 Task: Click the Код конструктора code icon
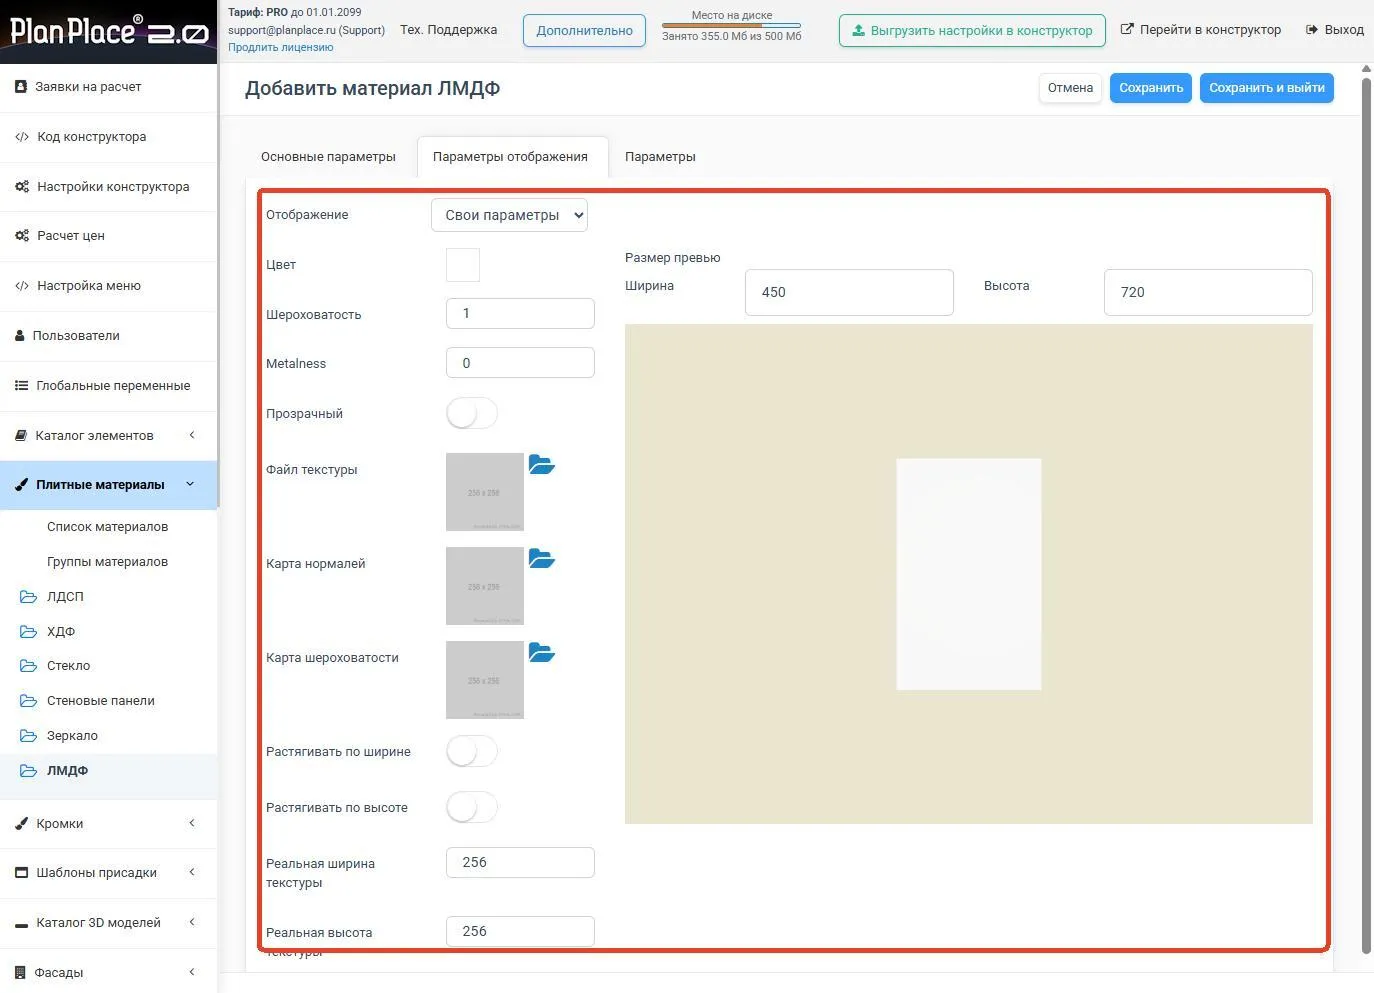tap(22, 137)
